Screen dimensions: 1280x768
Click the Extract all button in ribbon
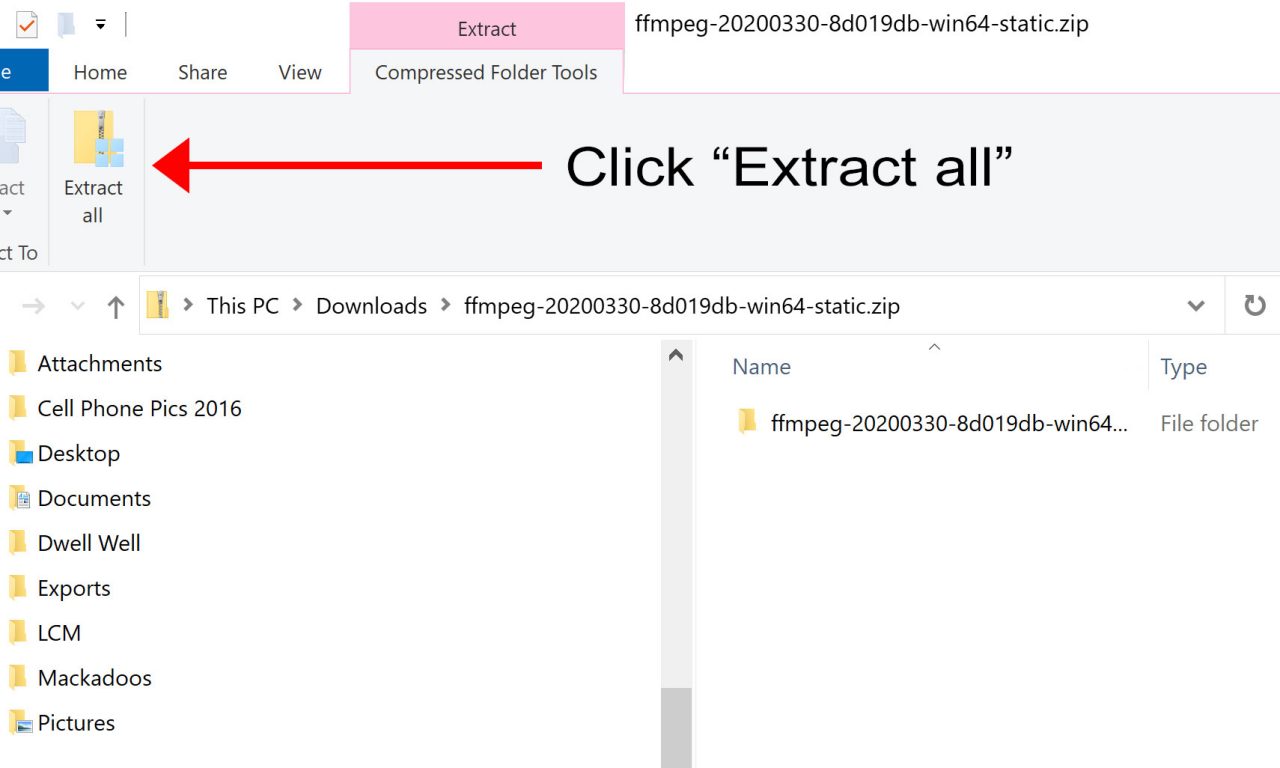click(94, 168)
